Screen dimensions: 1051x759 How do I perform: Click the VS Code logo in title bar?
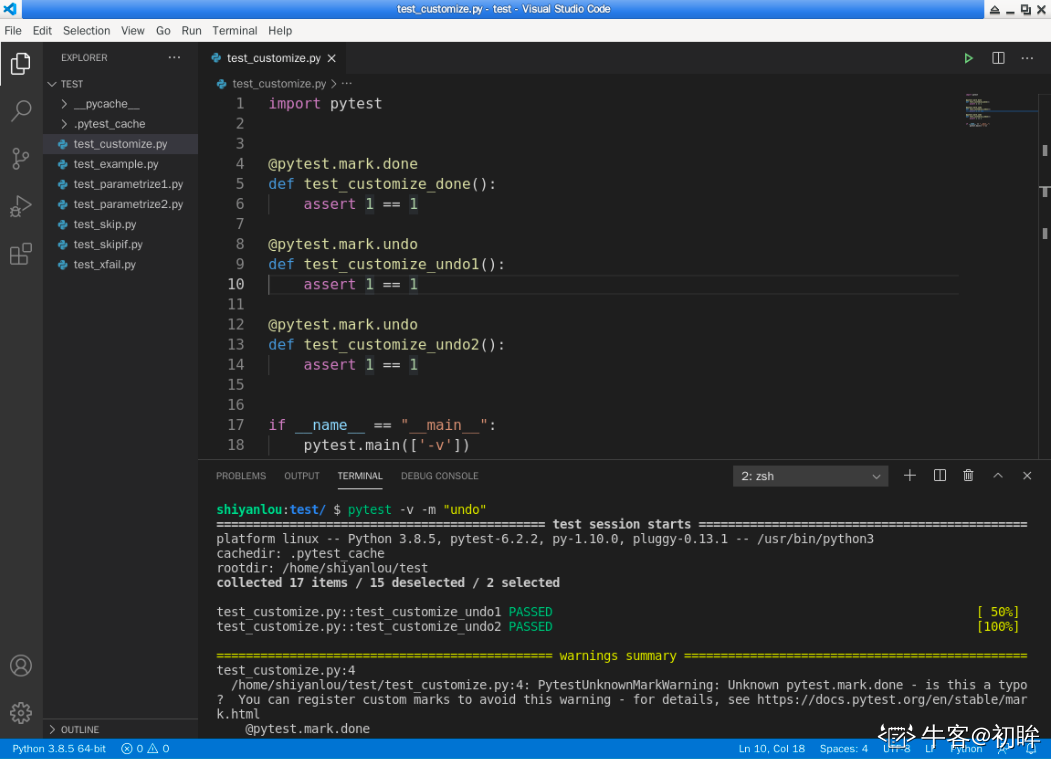pyautogui.click(x=10, y=9)
